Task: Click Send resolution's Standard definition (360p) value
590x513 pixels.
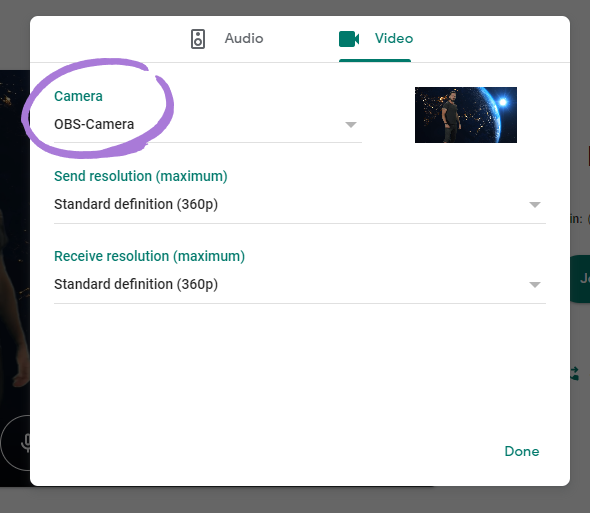Action: (x=136, y=204)
